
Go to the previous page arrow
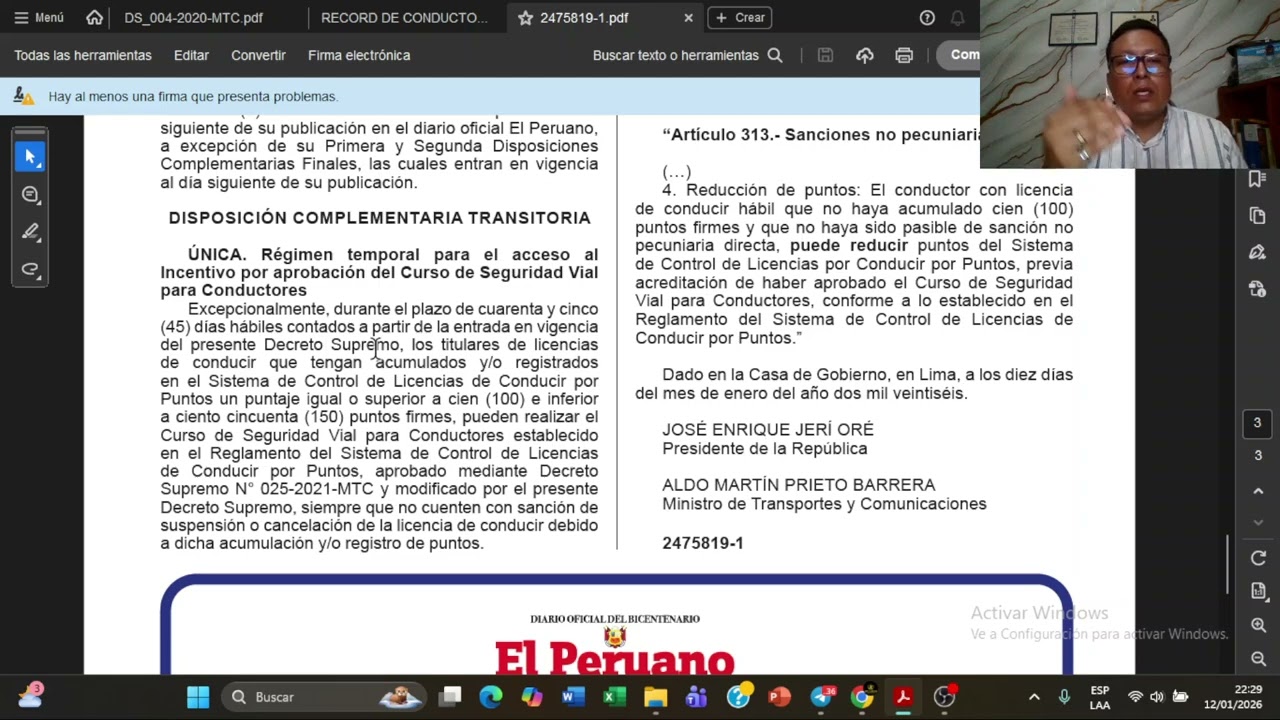1258,491
